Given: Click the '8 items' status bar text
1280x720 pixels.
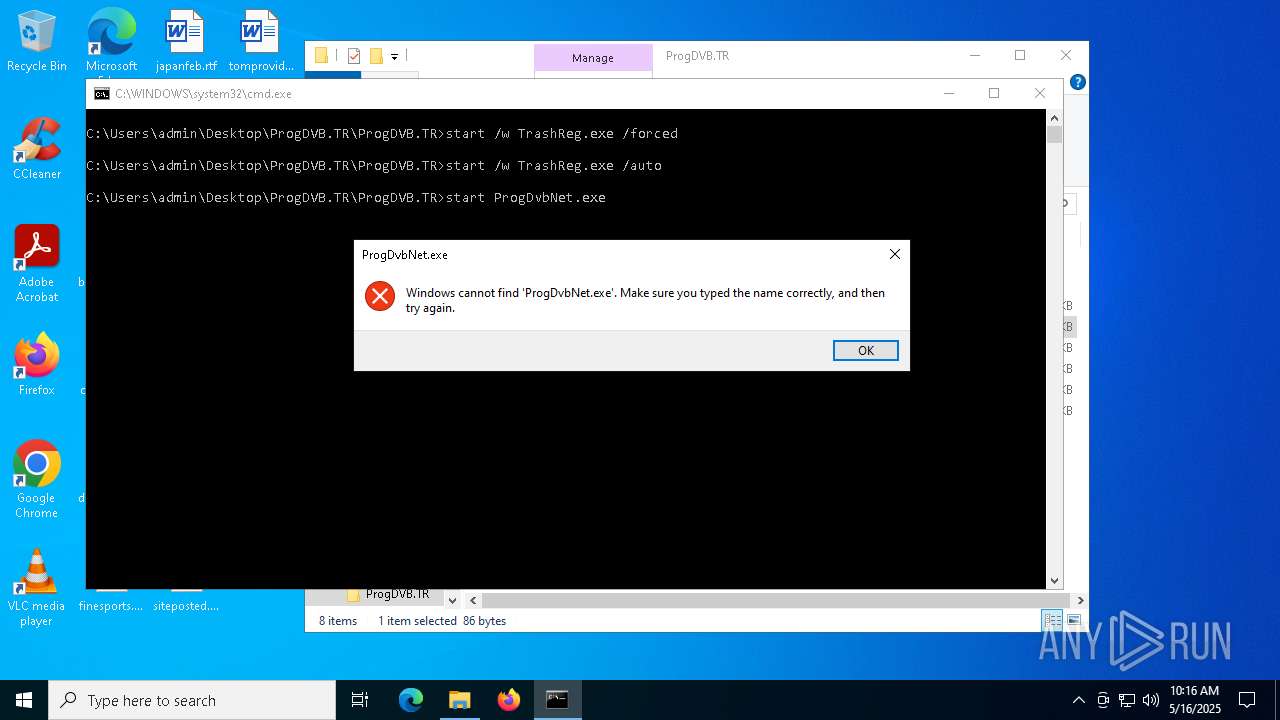Looking at the screenshot, I should coord(338,621).
